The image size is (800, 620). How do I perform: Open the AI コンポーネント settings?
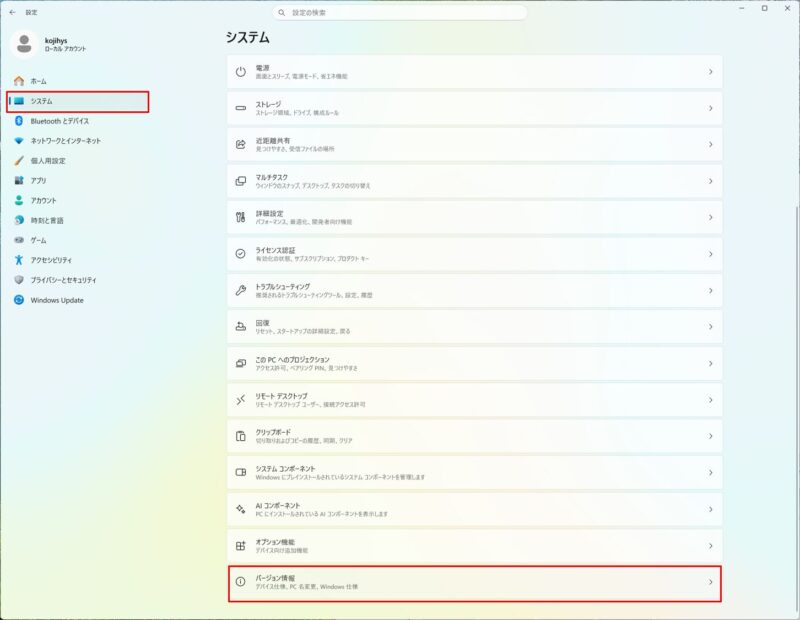pyautogui.click(x=474, y=509)
